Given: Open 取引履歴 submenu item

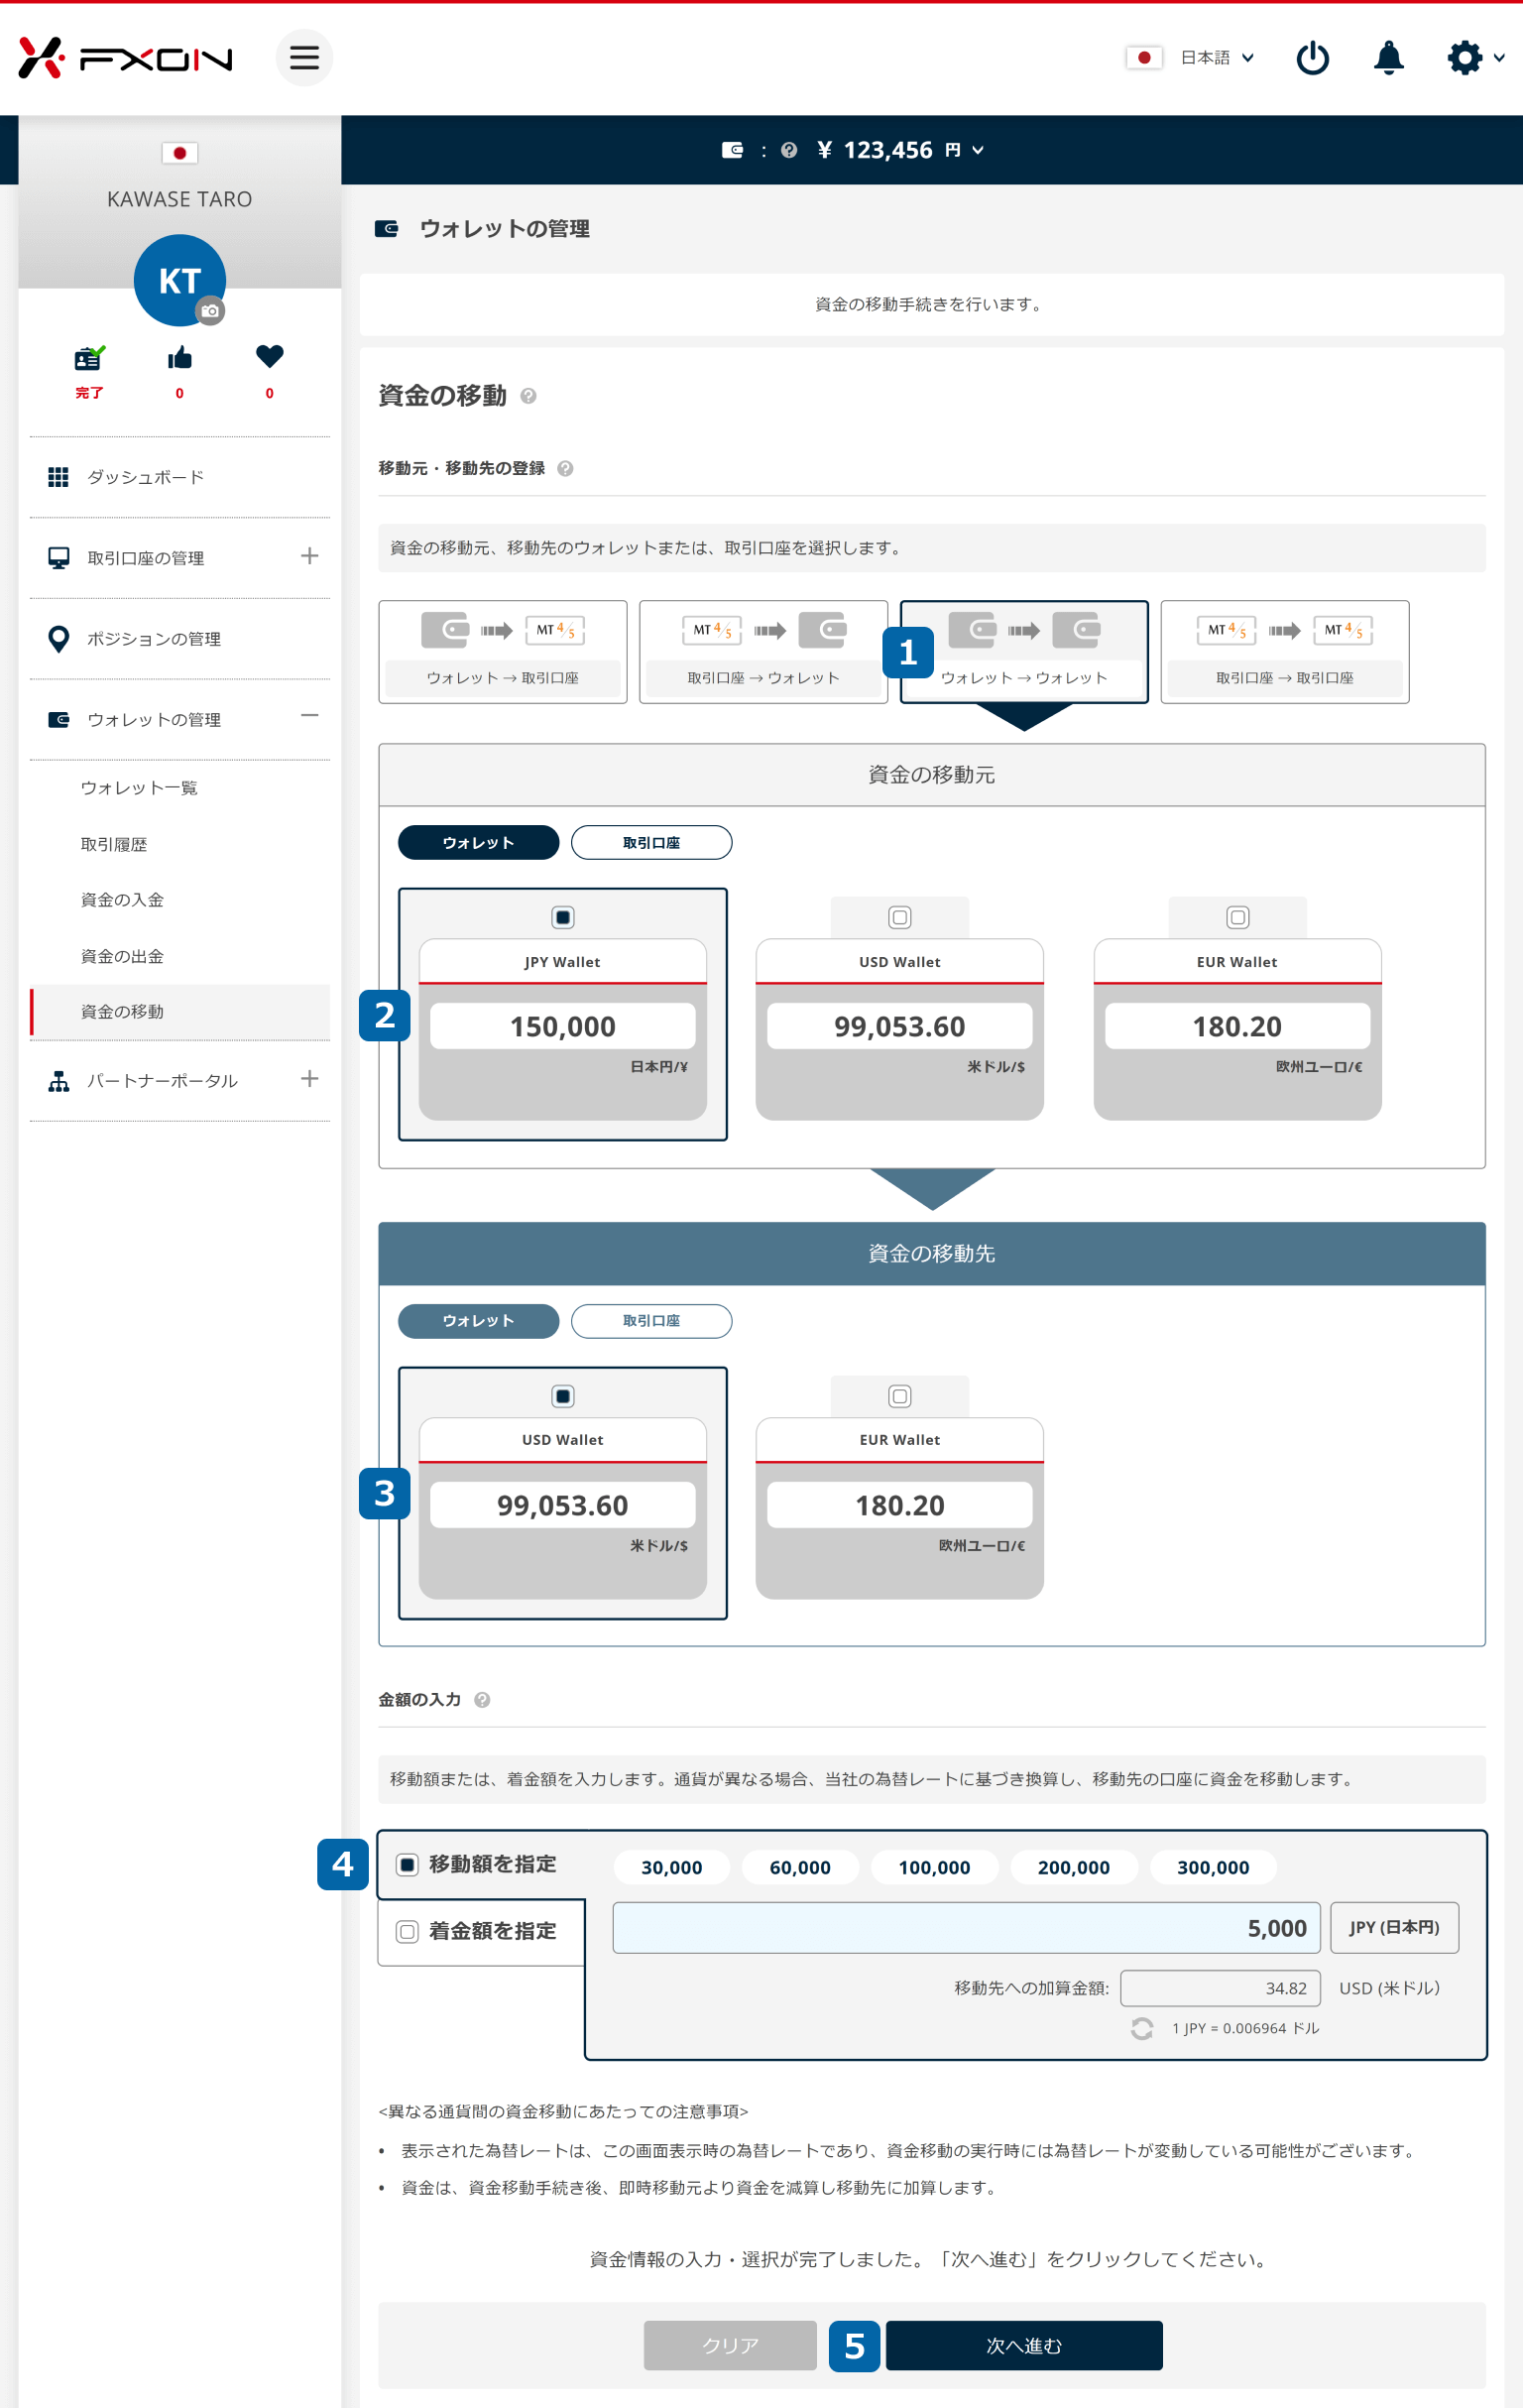Looking at the screenshot, I should [114, 845].
